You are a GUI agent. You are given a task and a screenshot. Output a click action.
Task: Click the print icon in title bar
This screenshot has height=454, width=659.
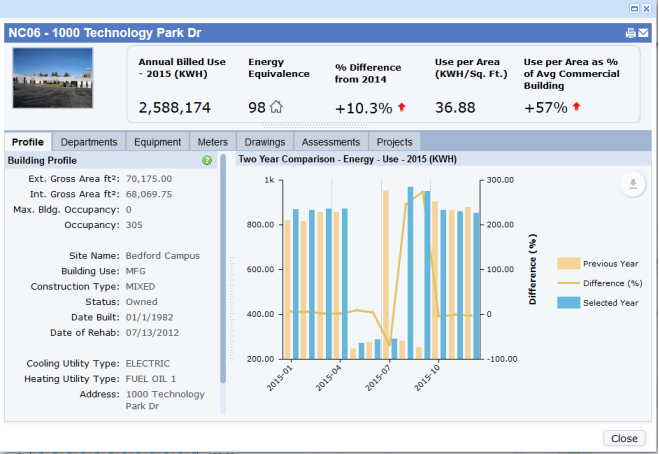tap(630, 33)
